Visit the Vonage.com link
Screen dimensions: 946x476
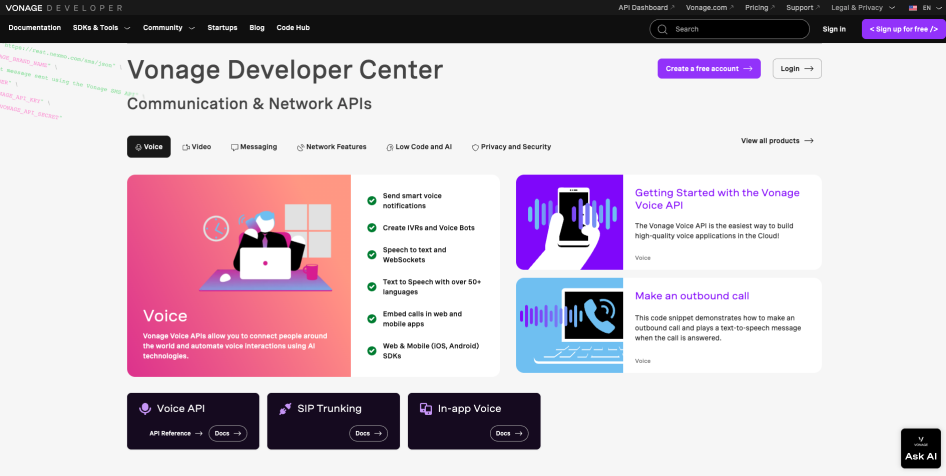(710, 8)
